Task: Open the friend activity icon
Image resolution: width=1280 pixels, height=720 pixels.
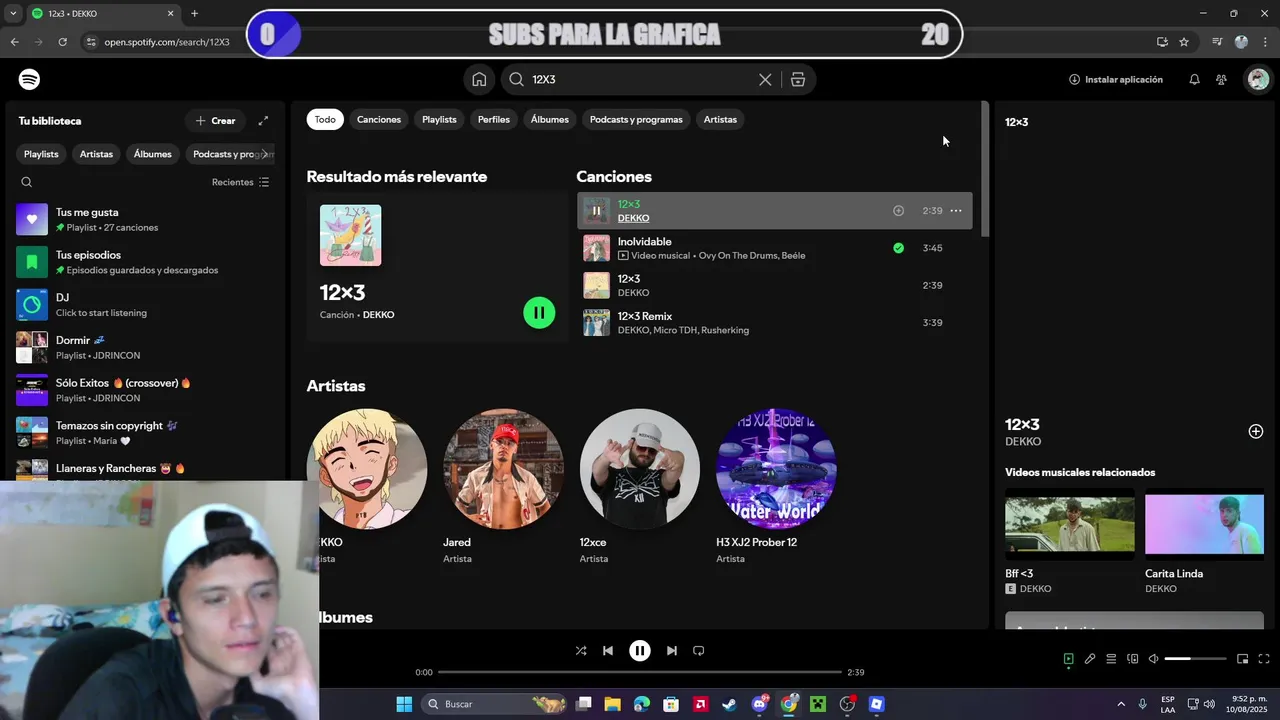Action: [1221, 79]
